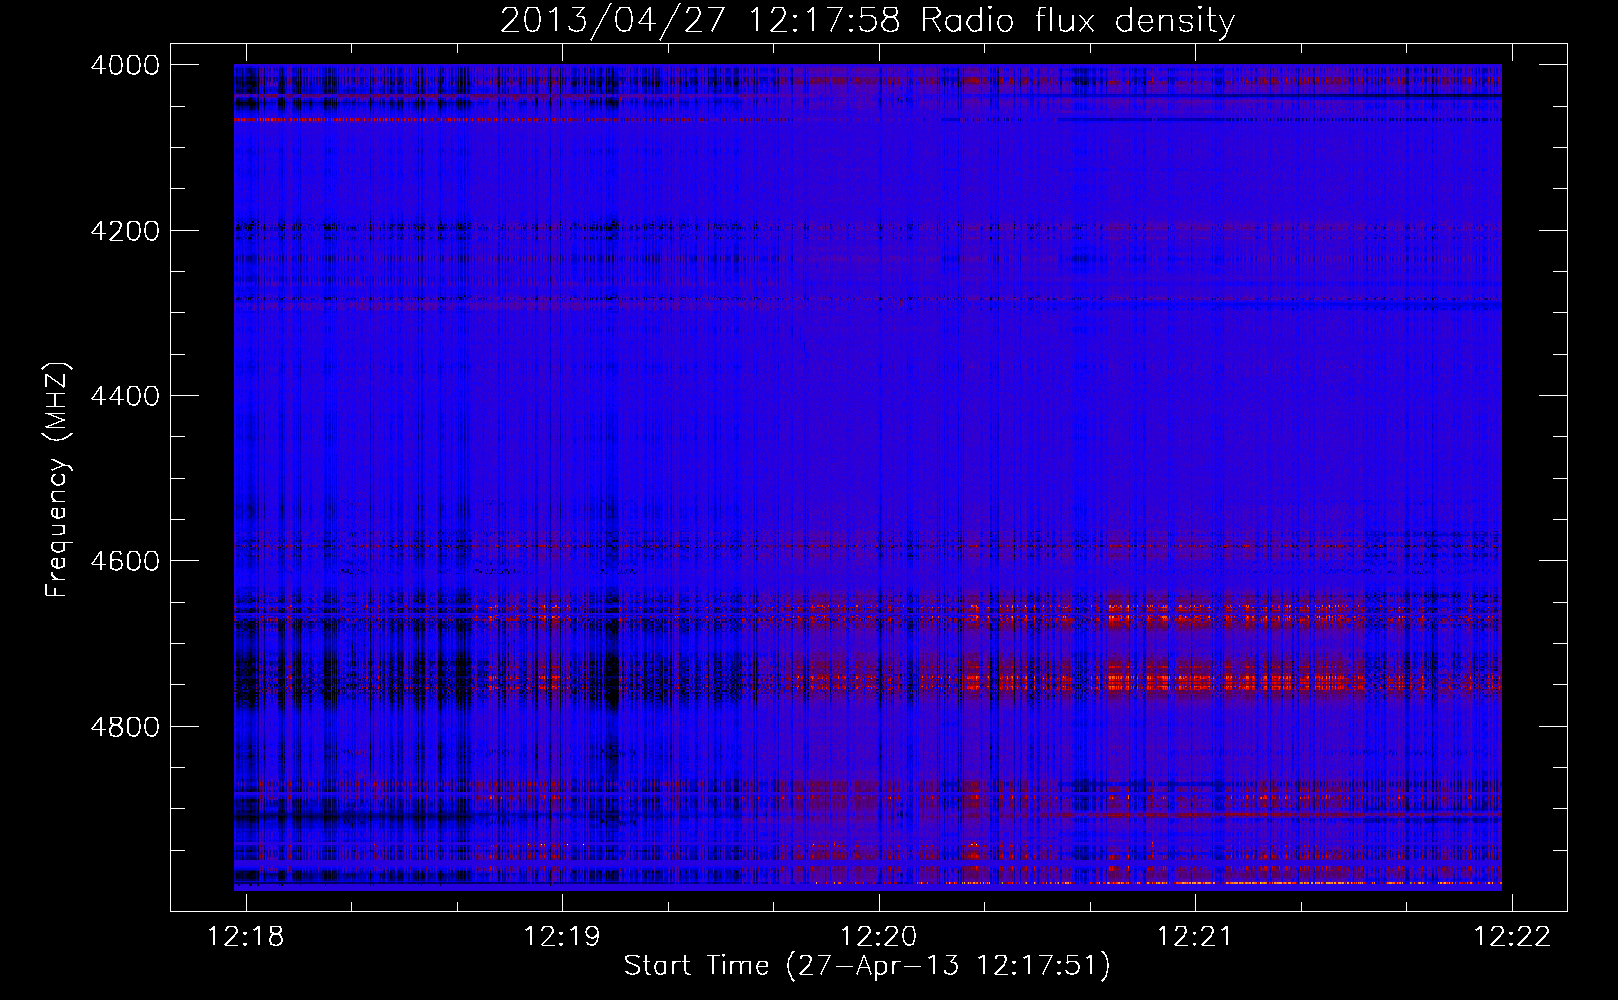Click the 12:21 time axis label

(x=1195, y=936)
